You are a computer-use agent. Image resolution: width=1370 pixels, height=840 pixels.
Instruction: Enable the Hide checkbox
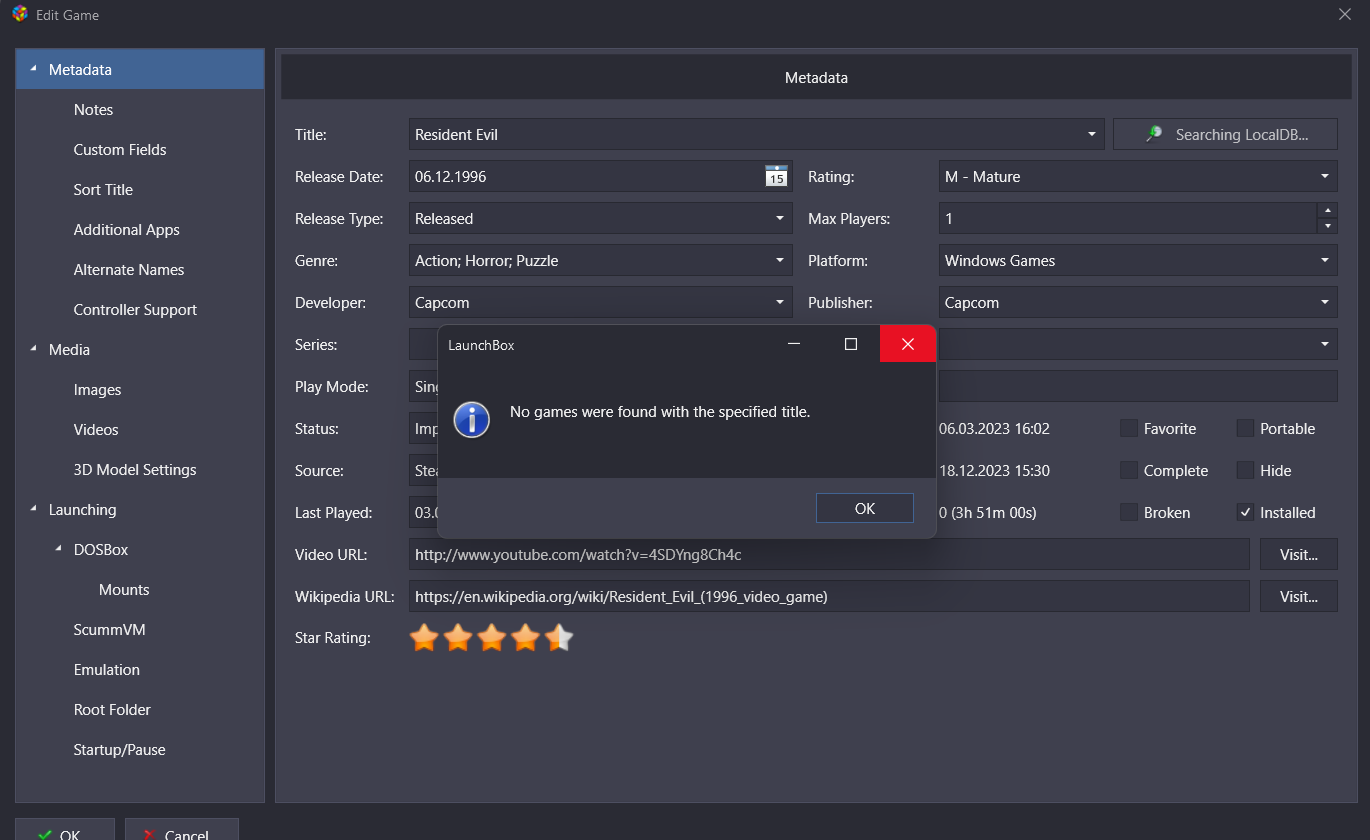[1245, 470]
